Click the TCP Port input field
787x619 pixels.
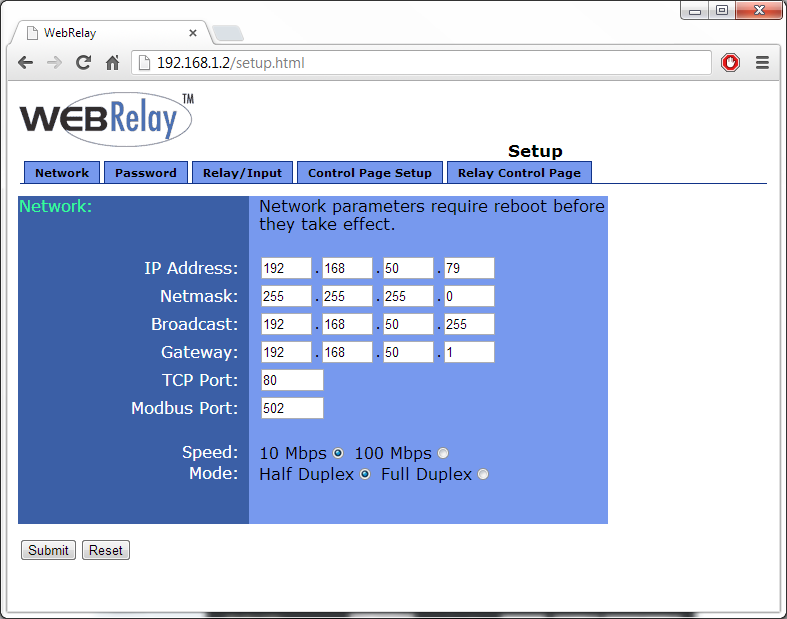point(292,380)
